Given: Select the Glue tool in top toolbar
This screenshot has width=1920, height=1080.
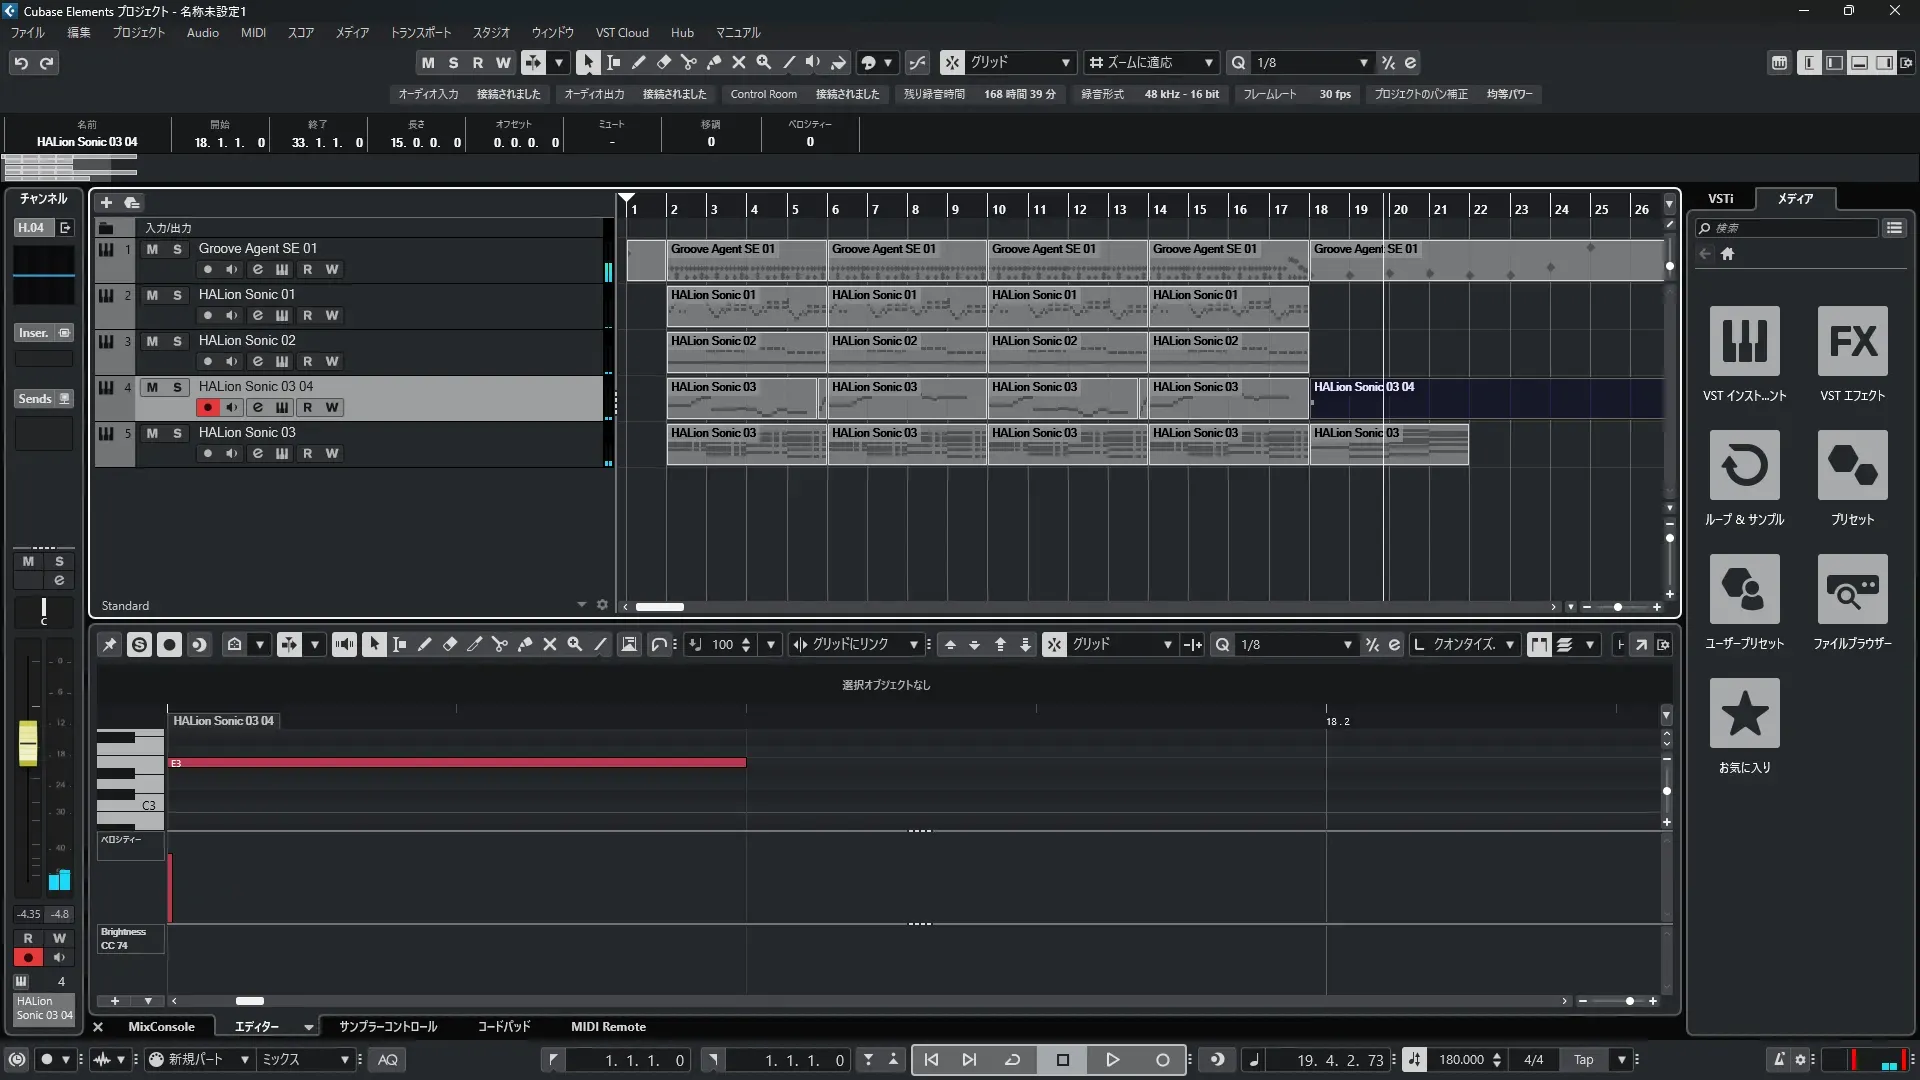Looking at the screenshot, I should point(713,62).
